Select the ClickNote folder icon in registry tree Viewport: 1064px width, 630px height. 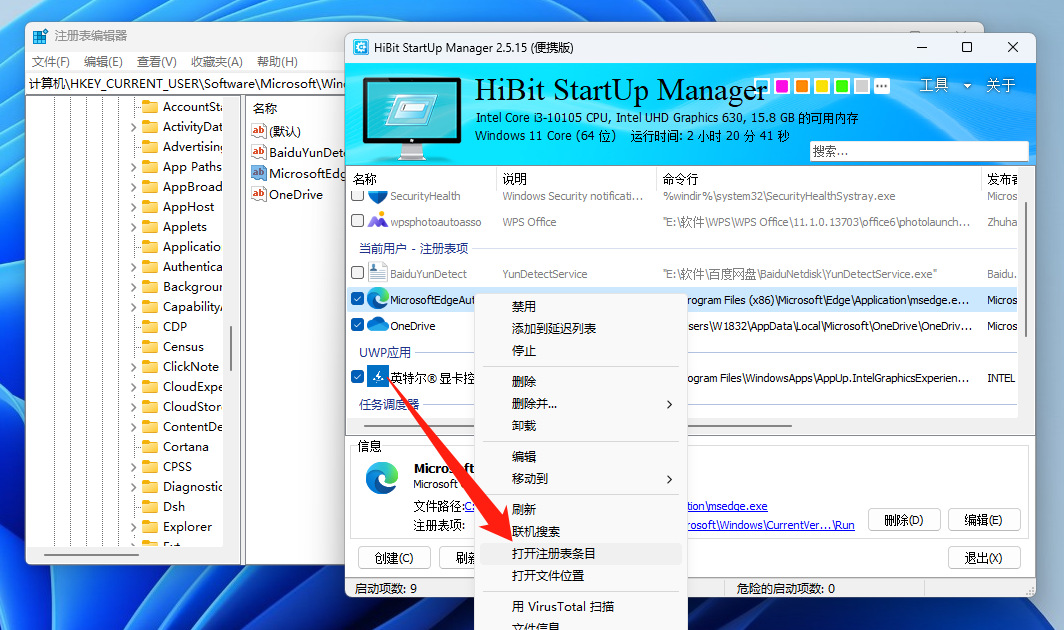[x=150, y=367]
